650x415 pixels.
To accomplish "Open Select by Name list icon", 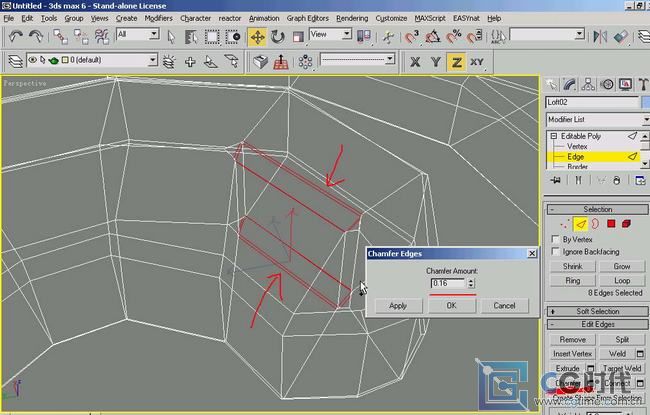I will pos(191,37).
